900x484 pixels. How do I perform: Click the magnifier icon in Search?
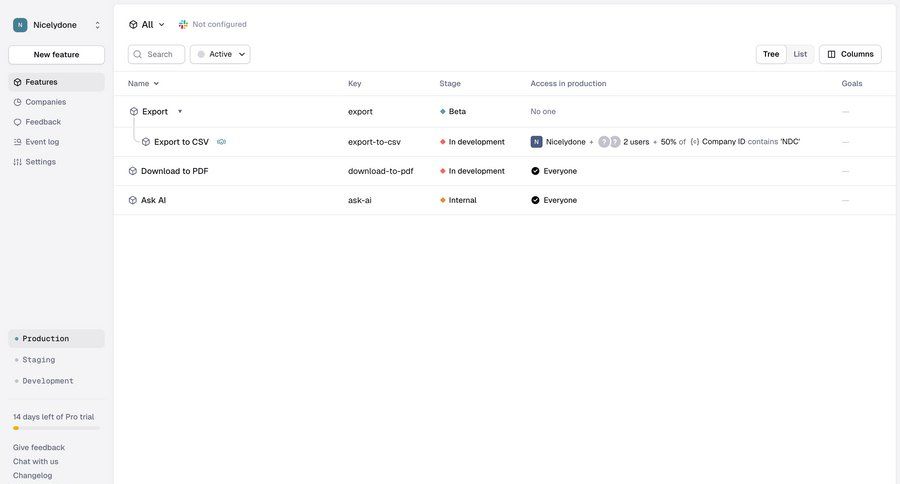(x=138, y=54)
